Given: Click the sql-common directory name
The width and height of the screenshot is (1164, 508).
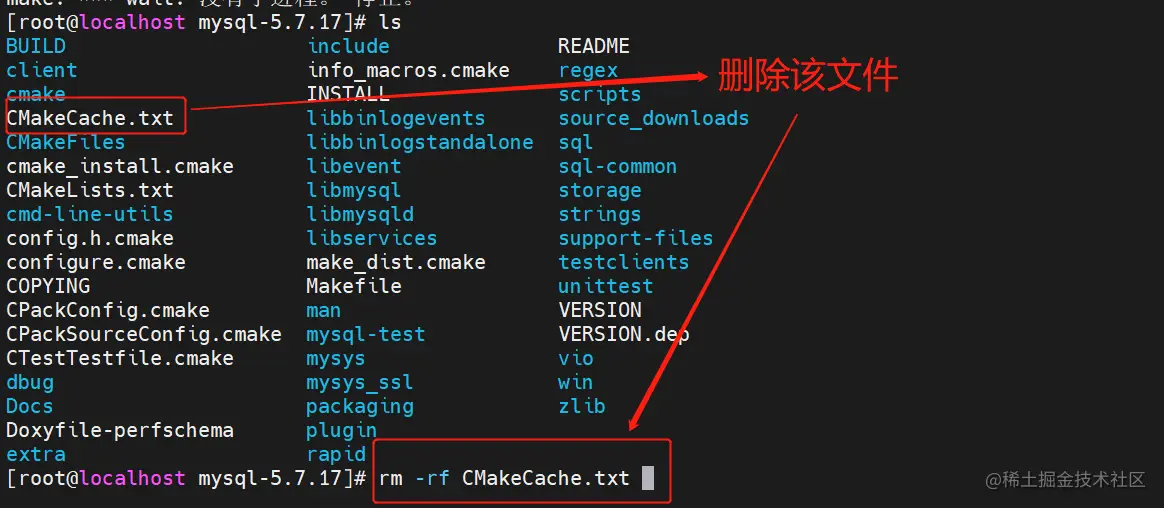Looking at the screenshot, I should (617, 166).
